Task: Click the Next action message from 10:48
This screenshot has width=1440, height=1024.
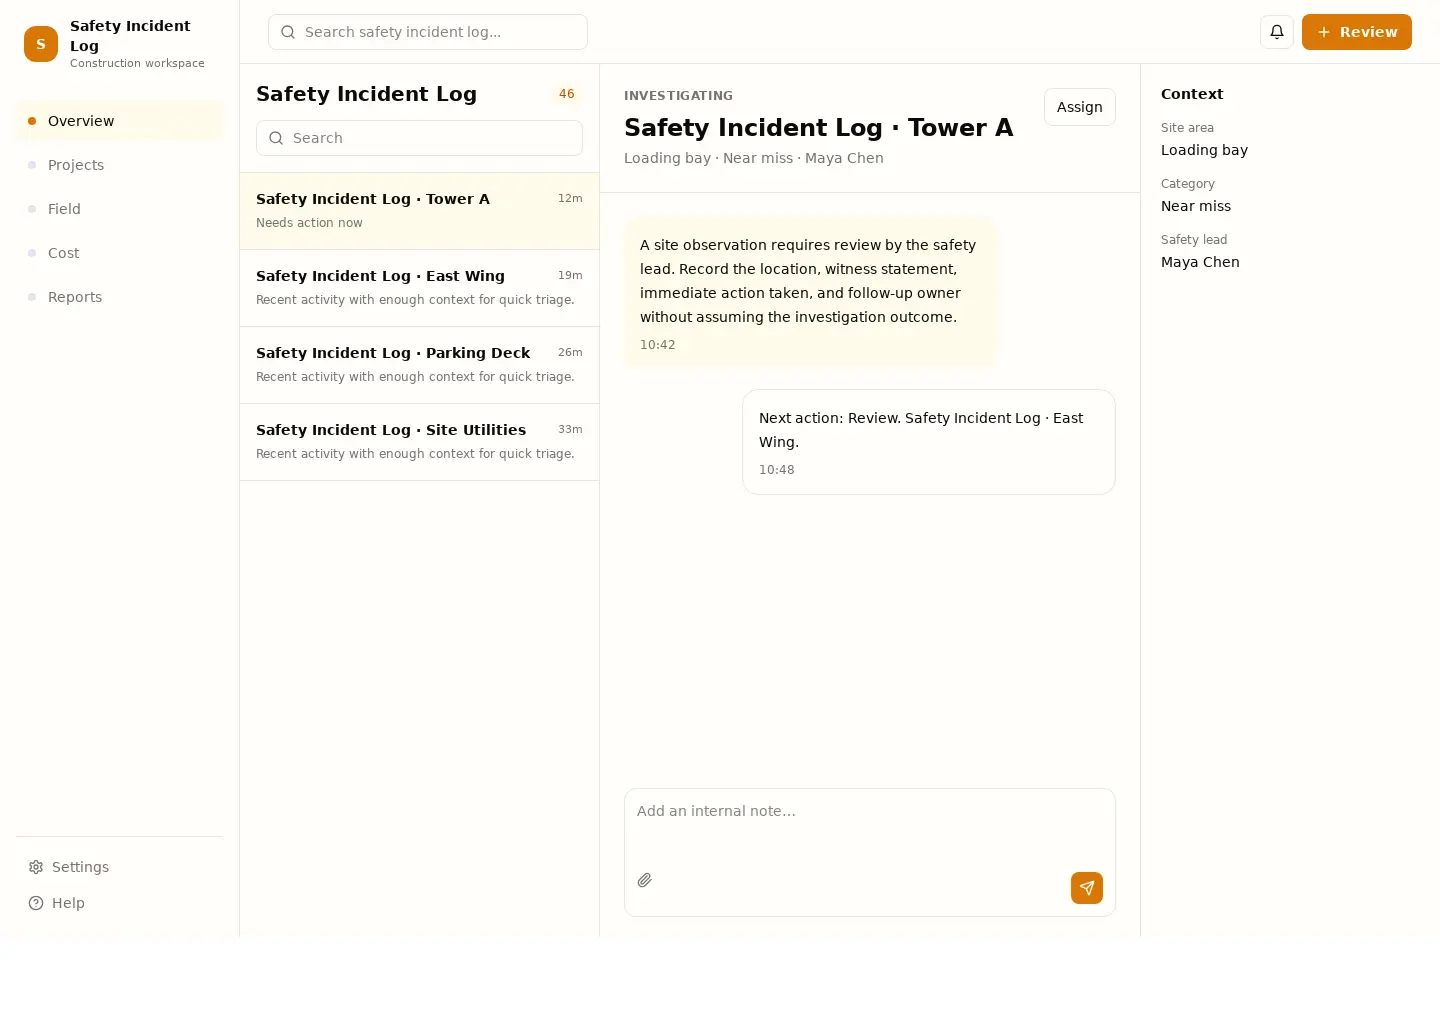Action: [x=929, y=442]
